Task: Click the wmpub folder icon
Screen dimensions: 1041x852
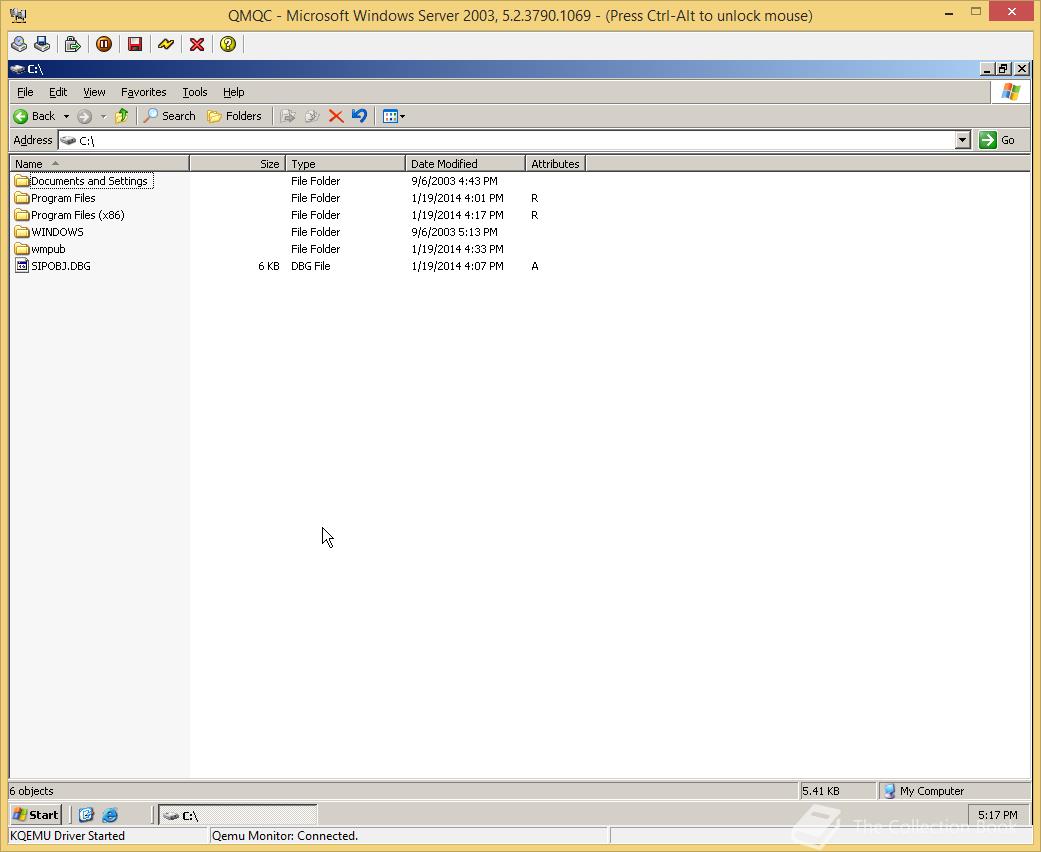Action: click(x=21, y=249)
